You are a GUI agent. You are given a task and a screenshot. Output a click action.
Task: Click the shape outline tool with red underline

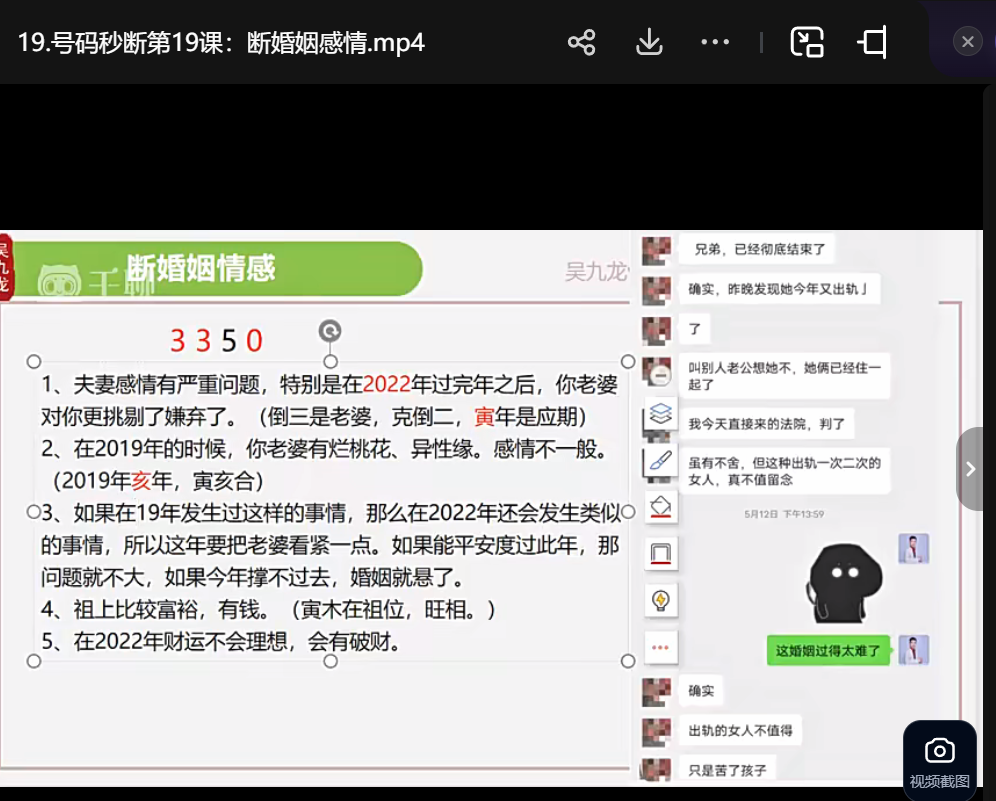[659, 553]
